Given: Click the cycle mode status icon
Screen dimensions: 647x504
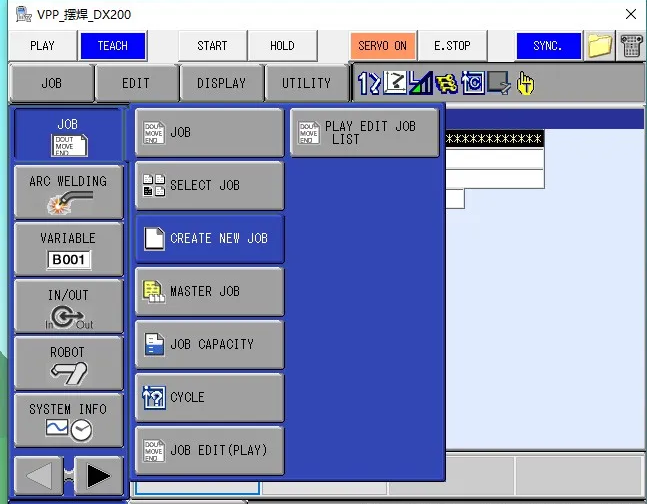Looking at the screenshot, I should [x=473, y=83].
